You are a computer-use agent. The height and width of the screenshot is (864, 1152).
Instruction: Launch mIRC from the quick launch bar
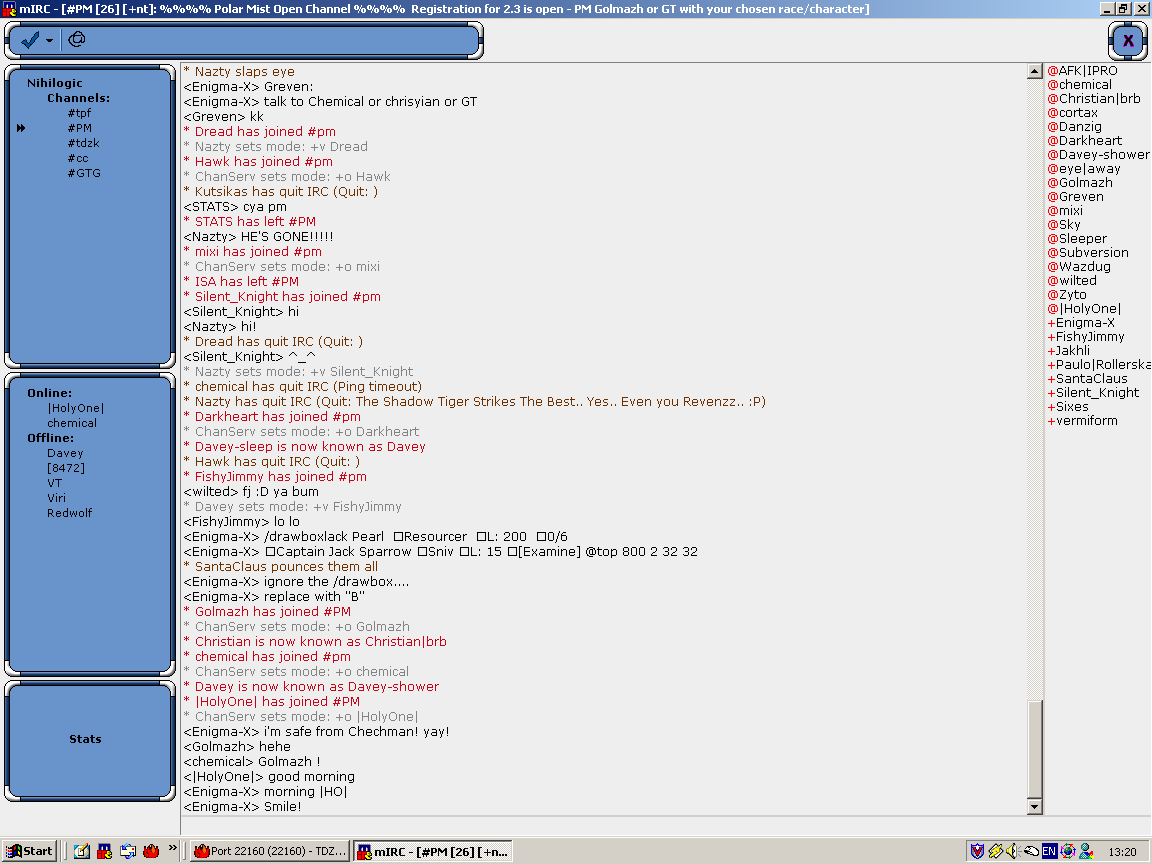click(104, 852)
